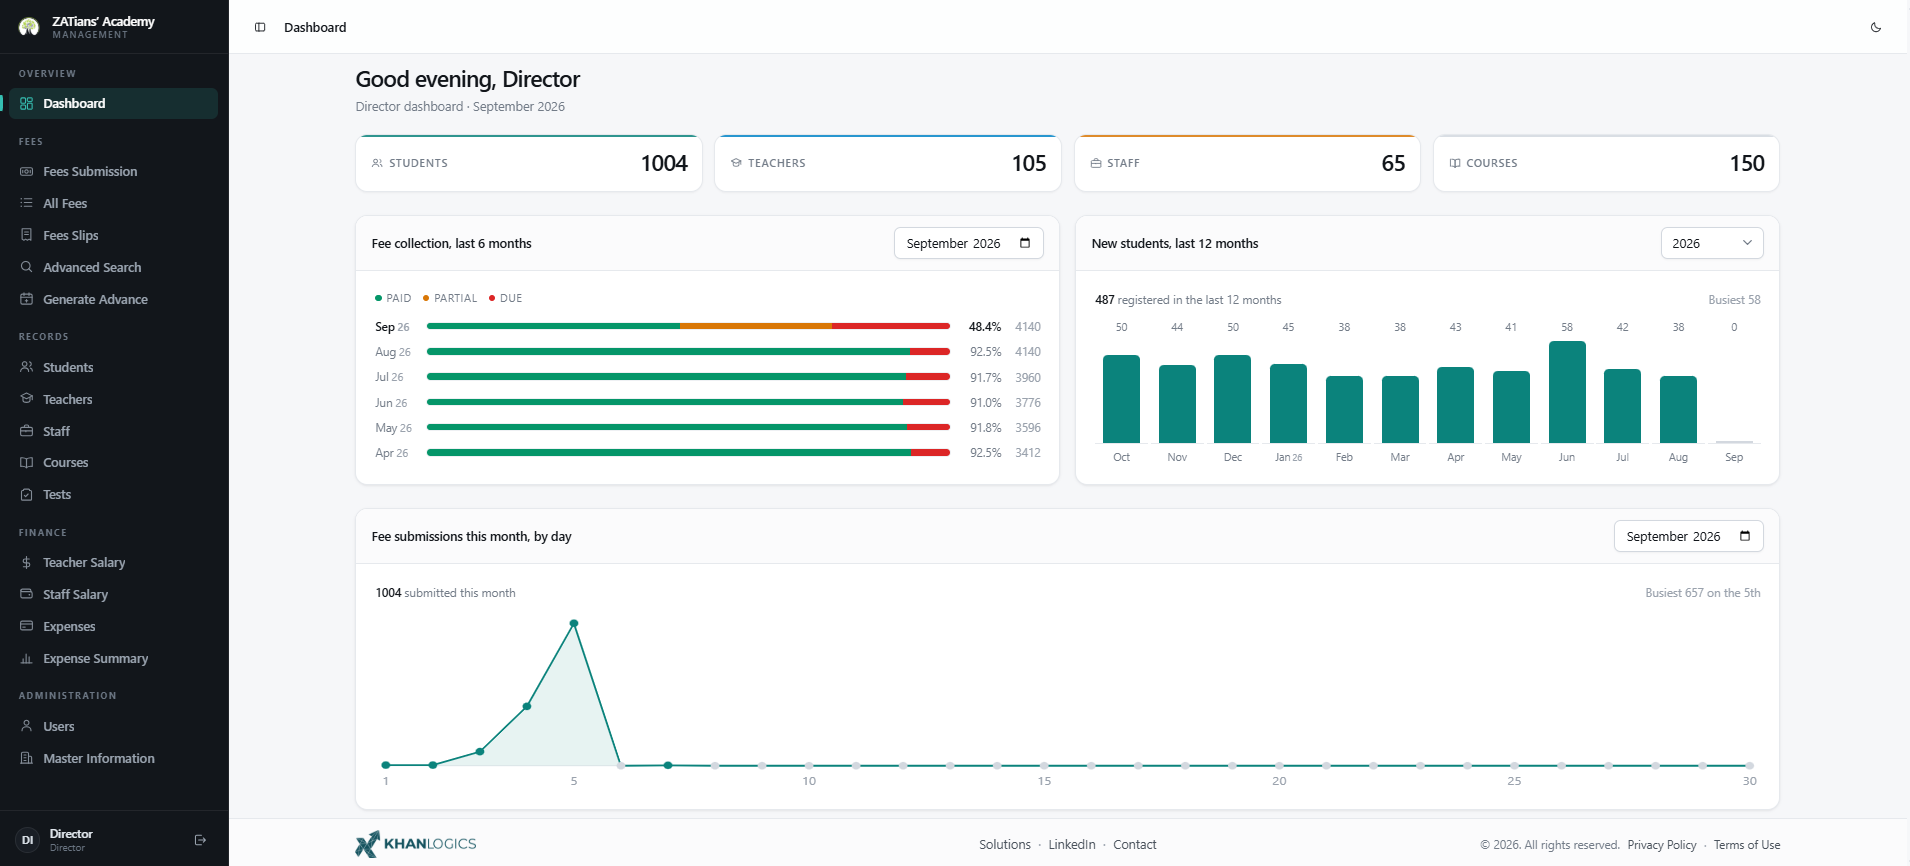Screen dimensions: 1910x866
Task: Open the Fee collection month picker
Action: click(x=968, y=243)
